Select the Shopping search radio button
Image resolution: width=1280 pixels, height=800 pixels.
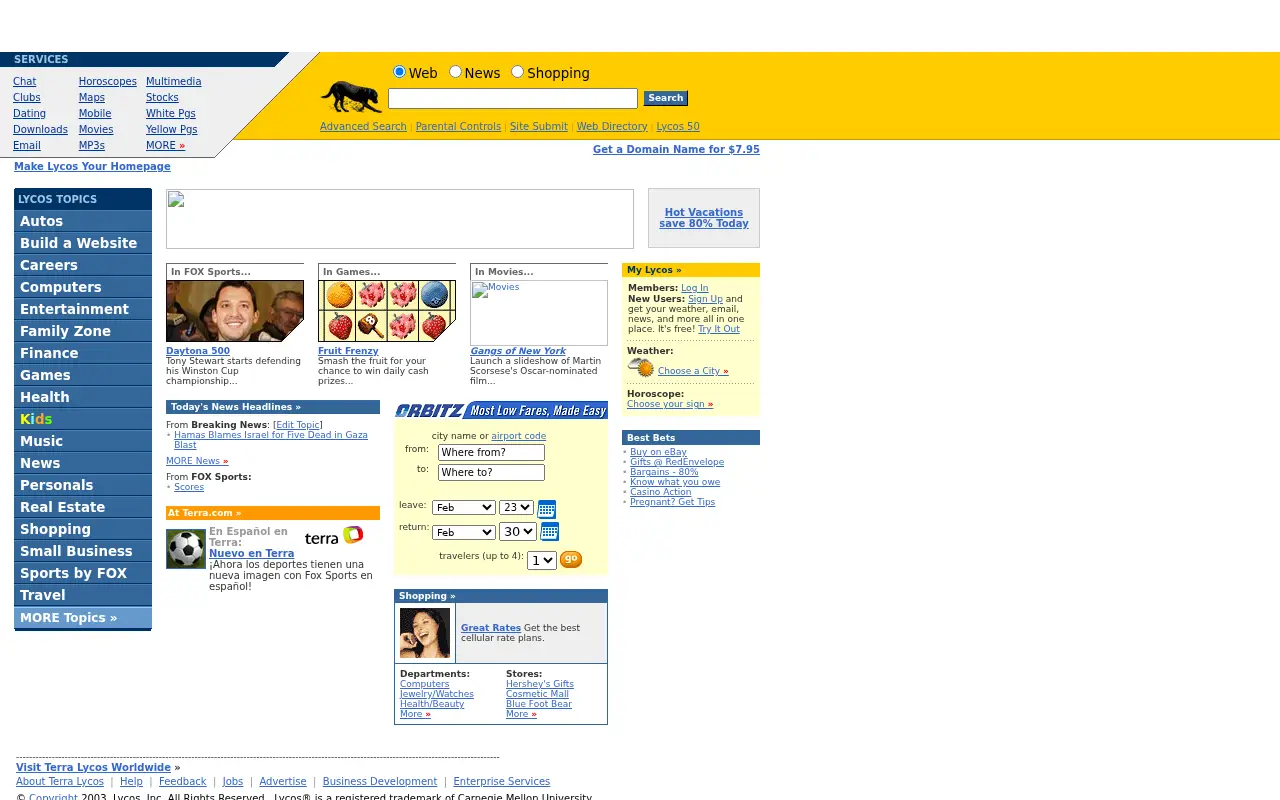pyautogui.click(x=517, y=72)
